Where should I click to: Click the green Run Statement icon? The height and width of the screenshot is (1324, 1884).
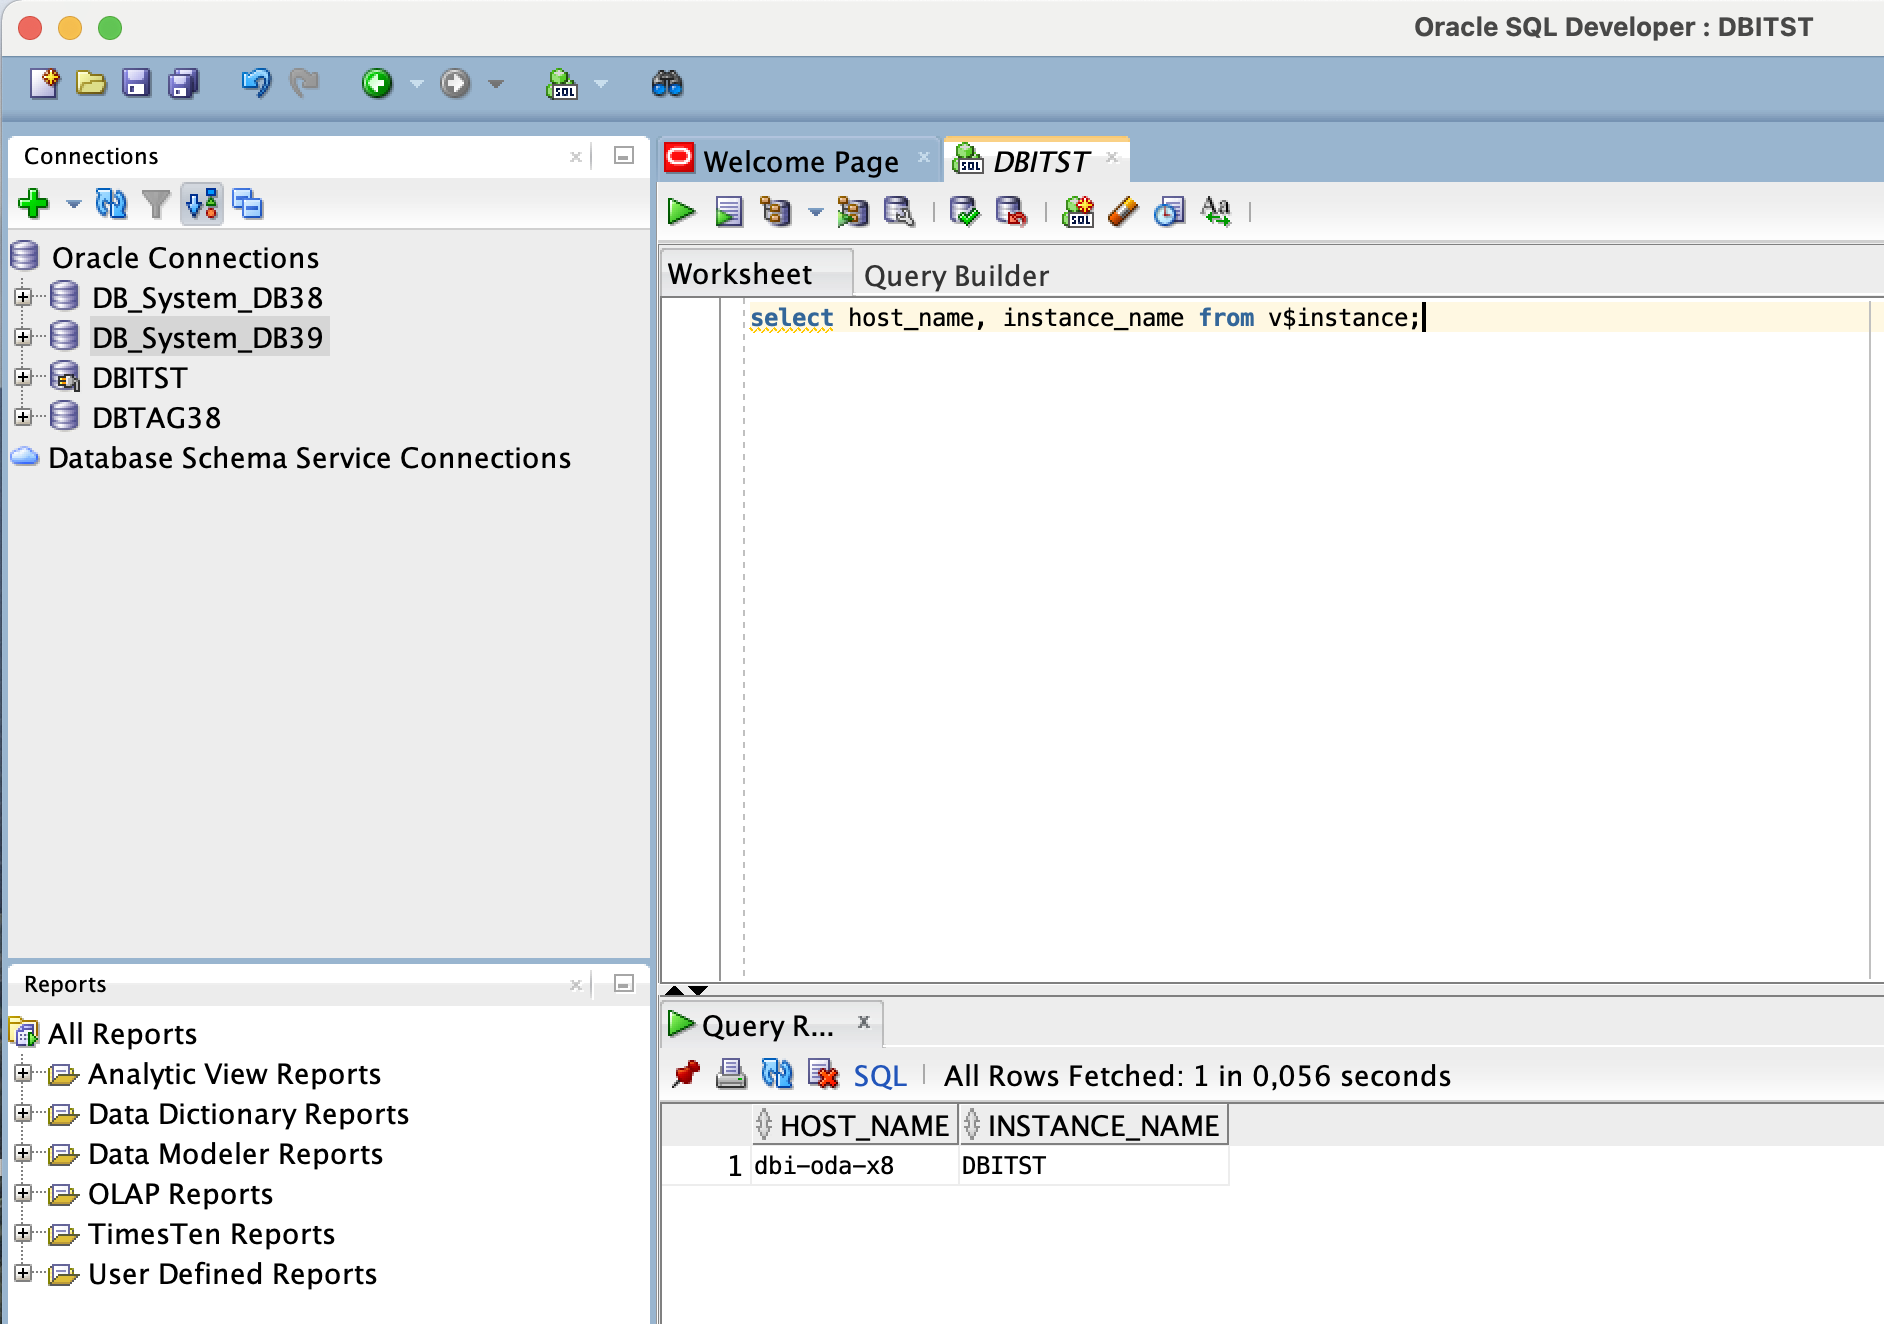682,211
